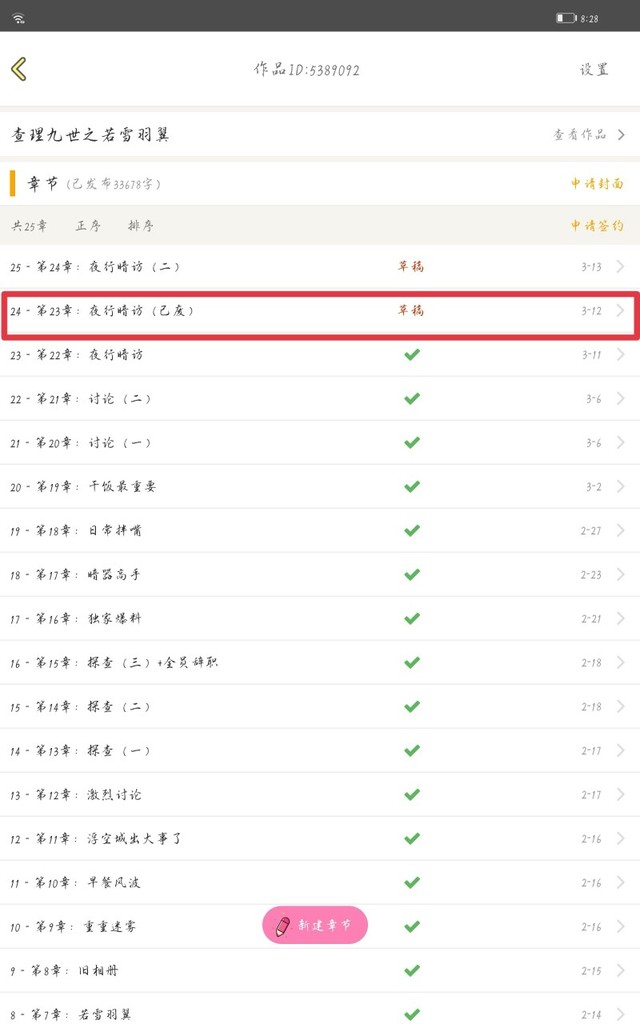
Task: Click the pink pencil new chapter icon
Action: [x=283, y=926]
